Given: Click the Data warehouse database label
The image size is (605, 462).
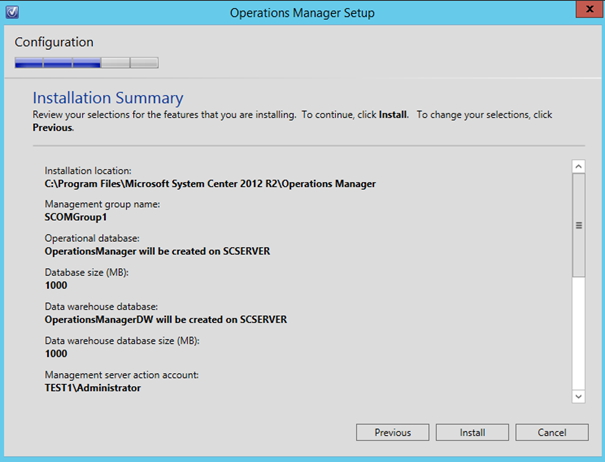Looking at the screenshot, I should tap(101, 306).
